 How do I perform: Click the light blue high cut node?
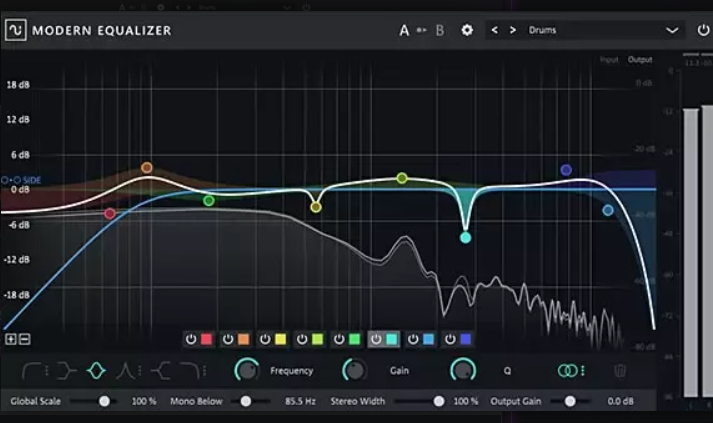608,210
